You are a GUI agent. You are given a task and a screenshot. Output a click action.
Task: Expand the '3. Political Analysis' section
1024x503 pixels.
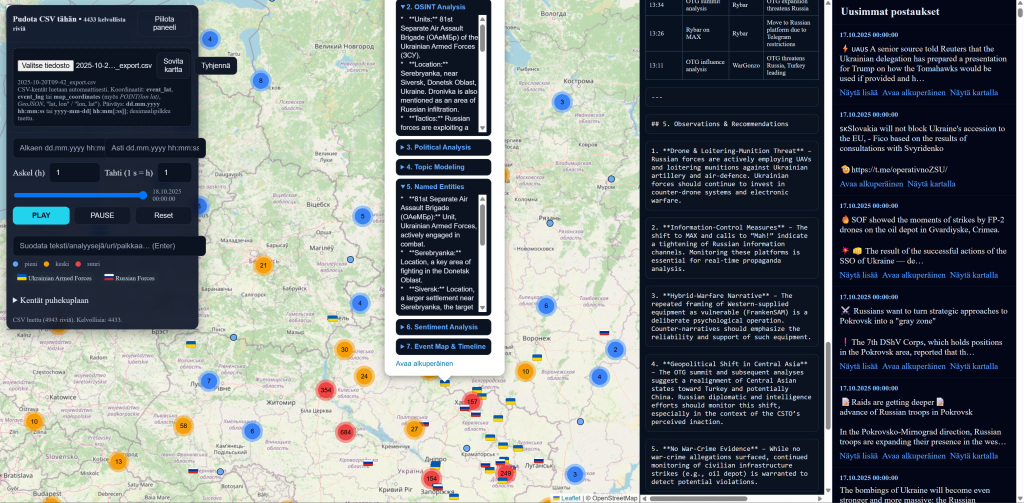coord(442,147)
